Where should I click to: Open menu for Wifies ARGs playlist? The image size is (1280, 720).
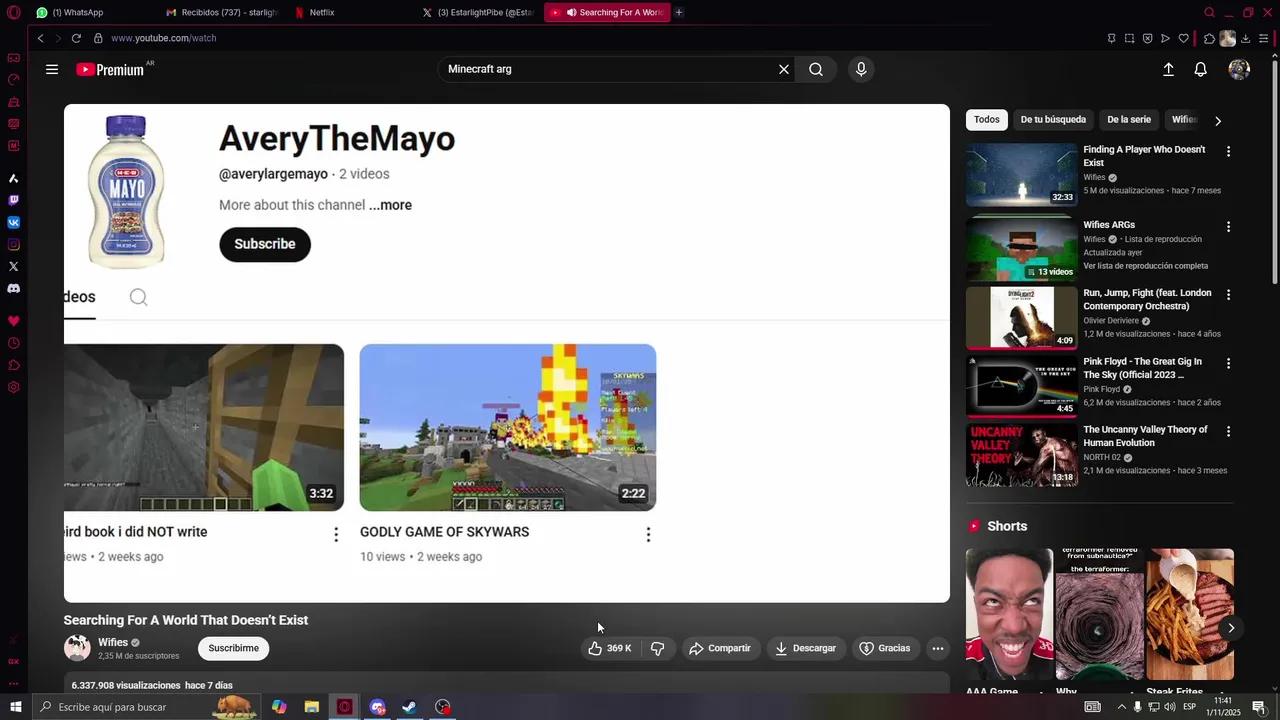(1228, 227)
